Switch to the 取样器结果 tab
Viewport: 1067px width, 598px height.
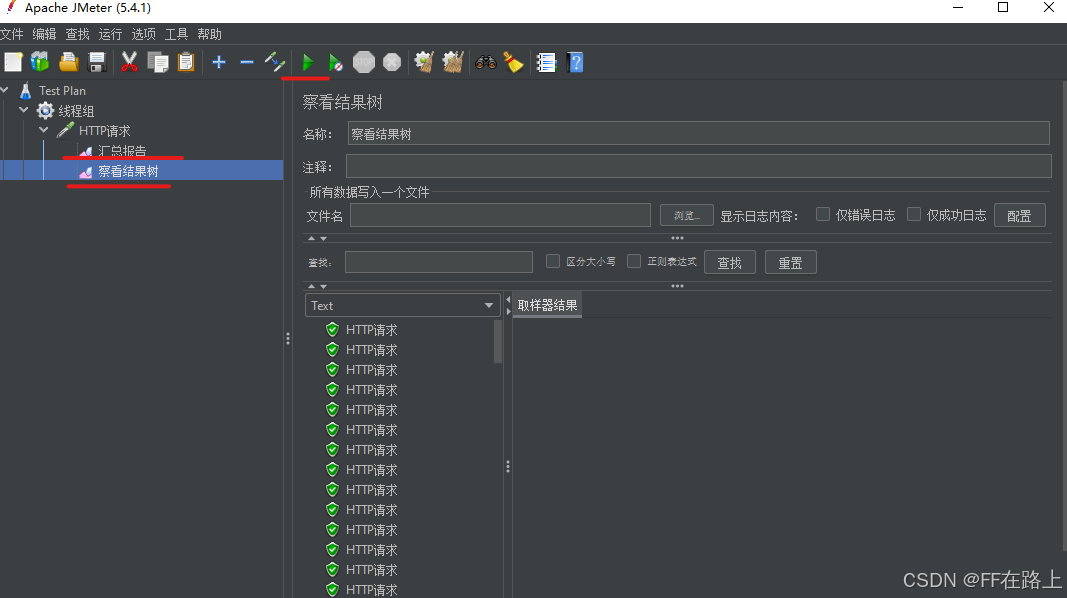(547, 305)
